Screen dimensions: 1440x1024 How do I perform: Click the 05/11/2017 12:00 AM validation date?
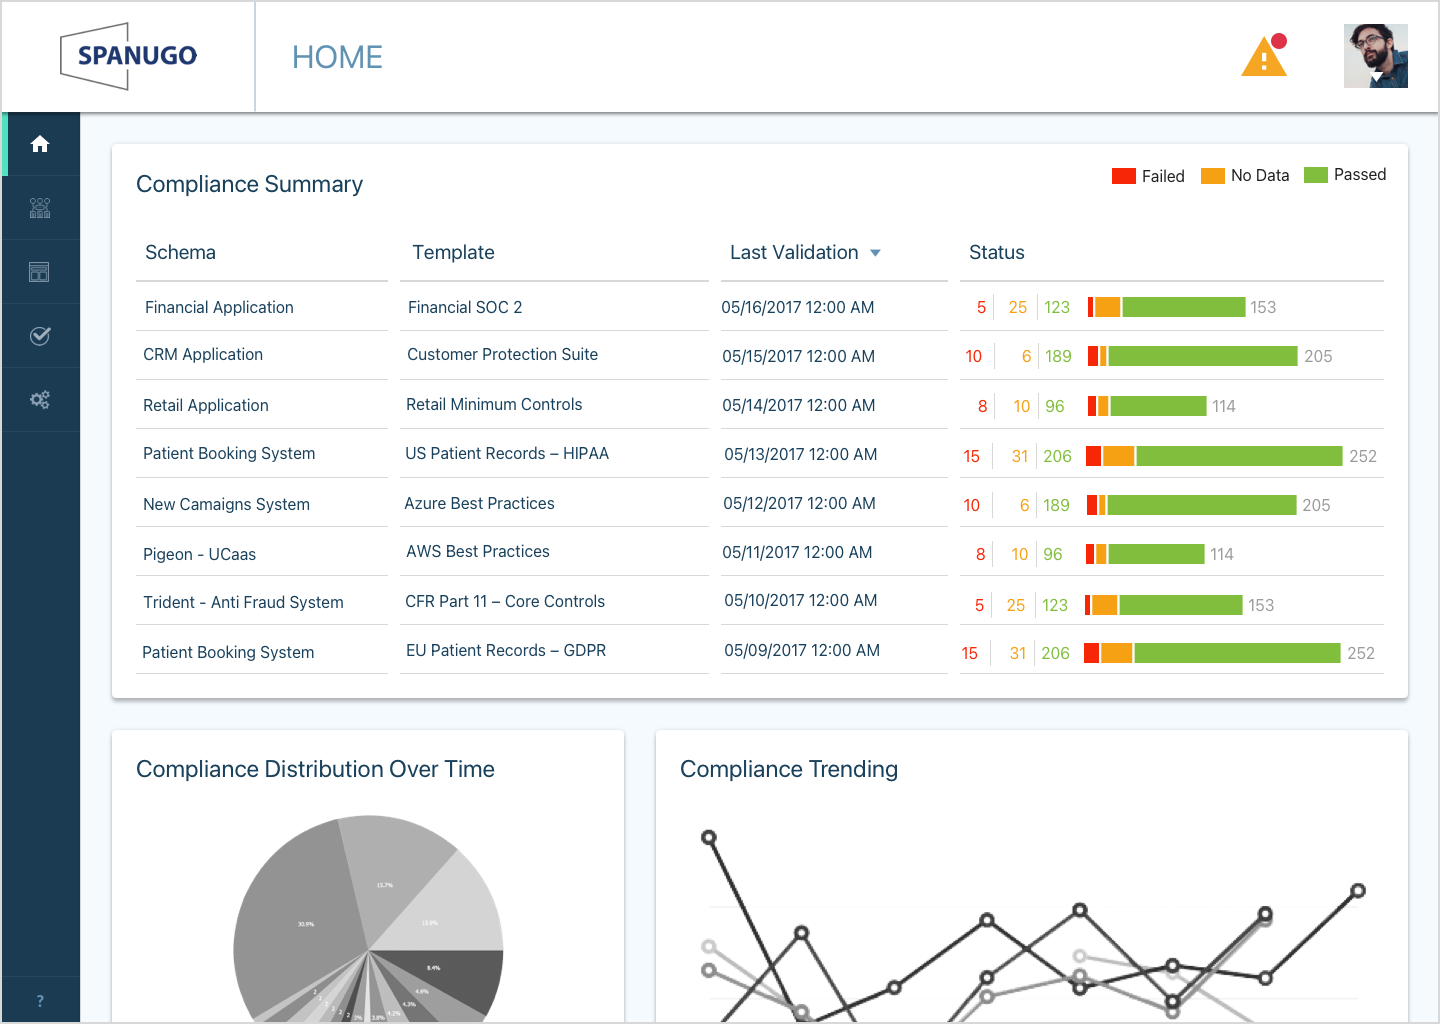[797, 552]
